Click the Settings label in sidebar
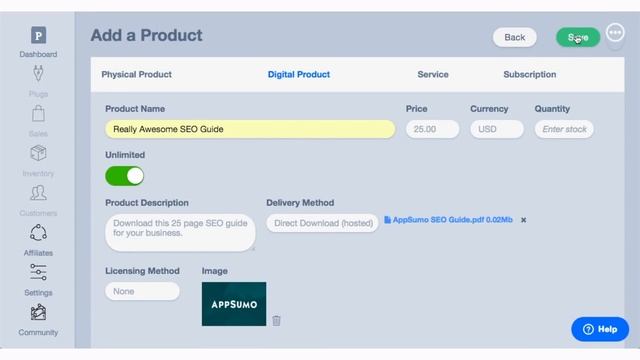Screen dimensions: 640x360 pos(38,293)
